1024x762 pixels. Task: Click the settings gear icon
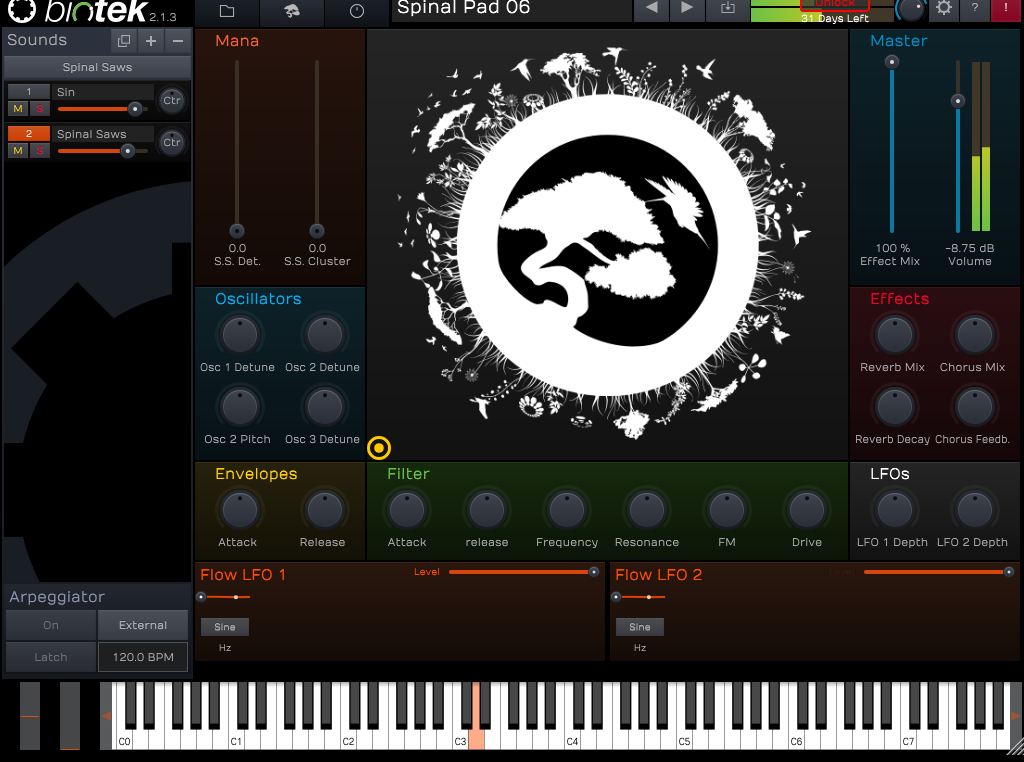coord(943,9)
